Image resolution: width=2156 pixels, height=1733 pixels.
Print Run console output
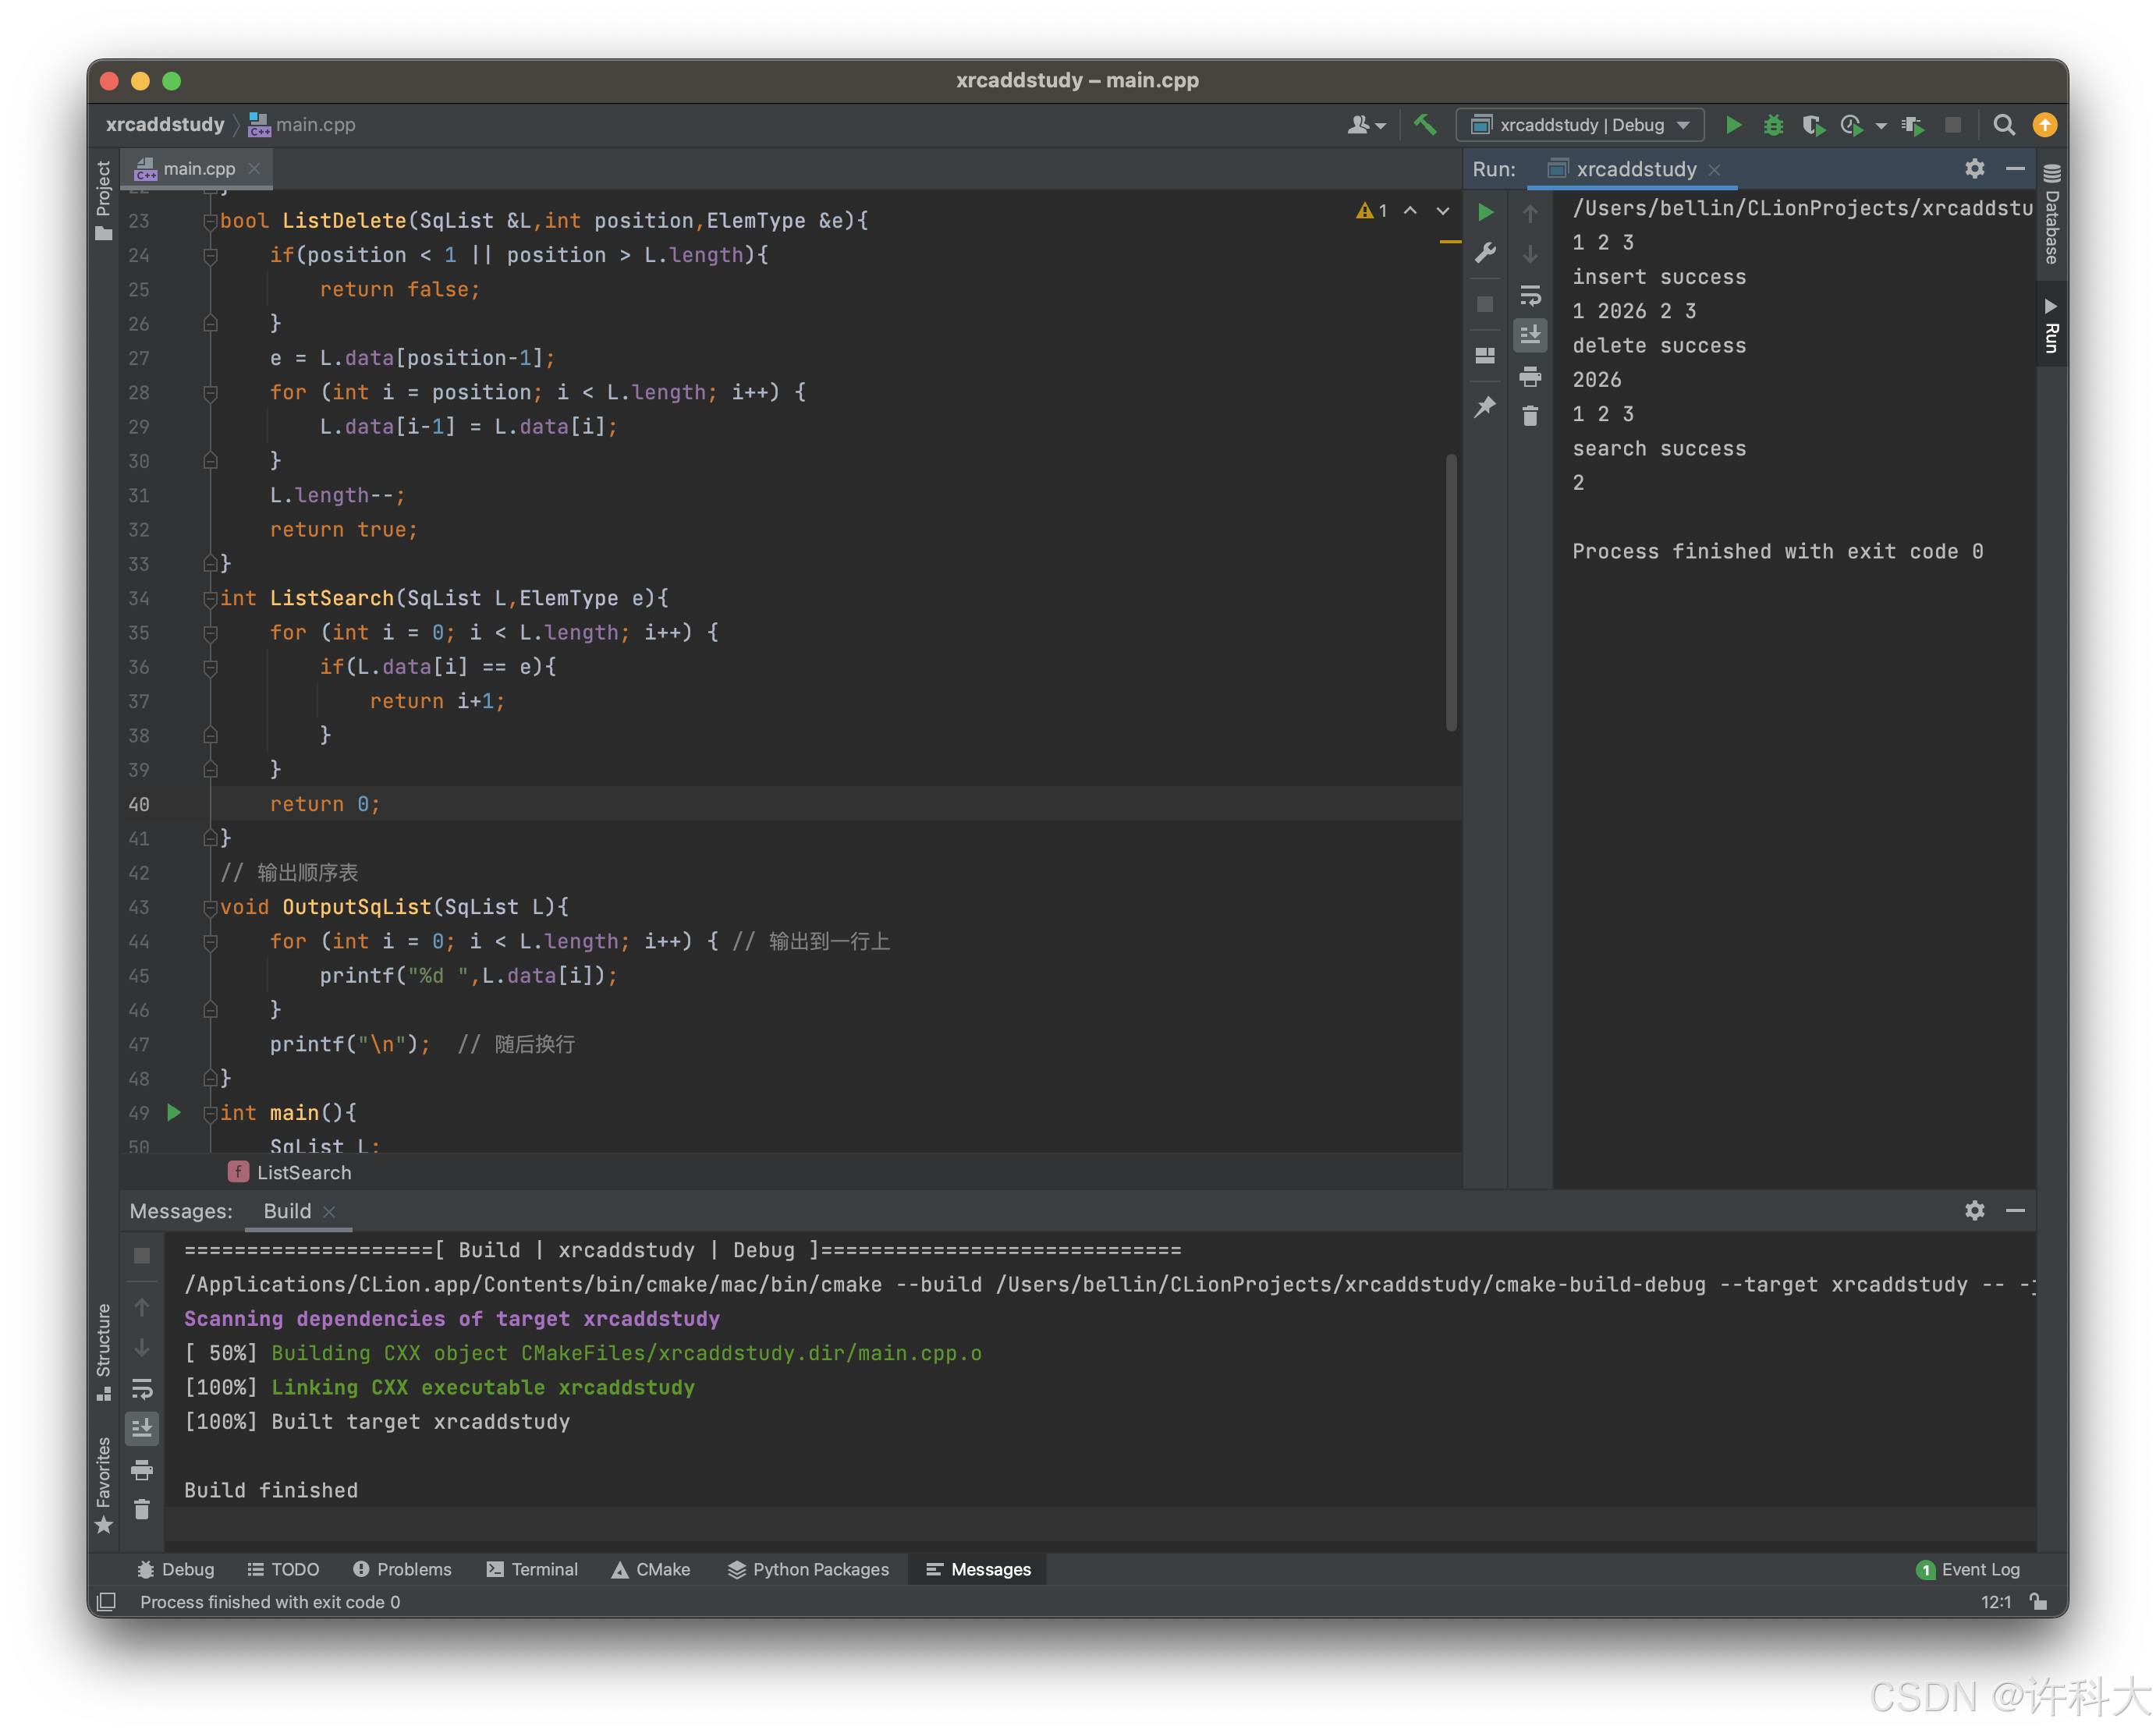click(1530, 377)
